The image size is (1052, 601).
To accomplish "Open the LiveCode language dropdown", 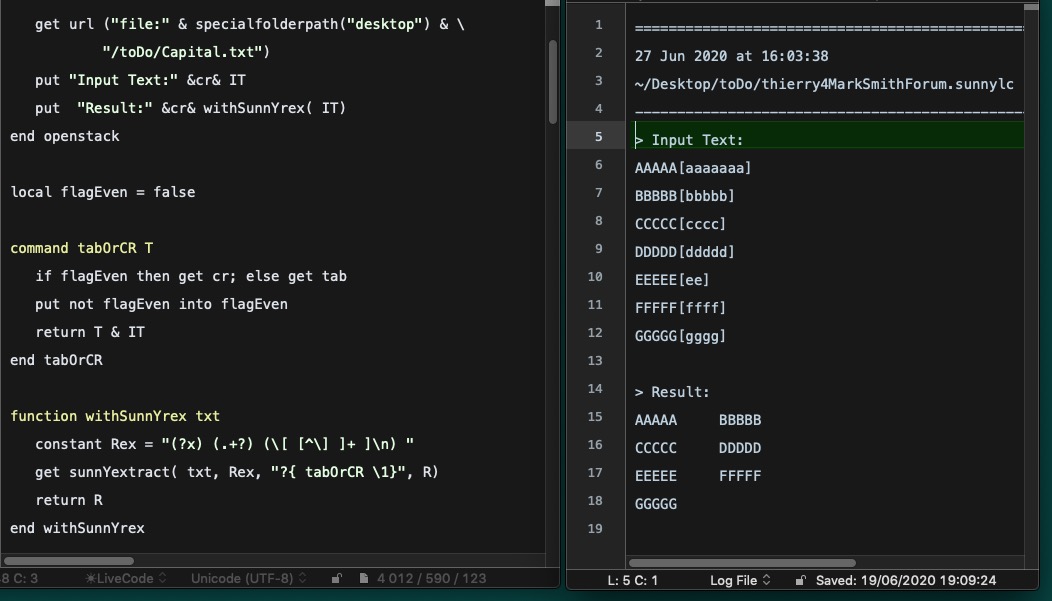I will coord(125,578).
